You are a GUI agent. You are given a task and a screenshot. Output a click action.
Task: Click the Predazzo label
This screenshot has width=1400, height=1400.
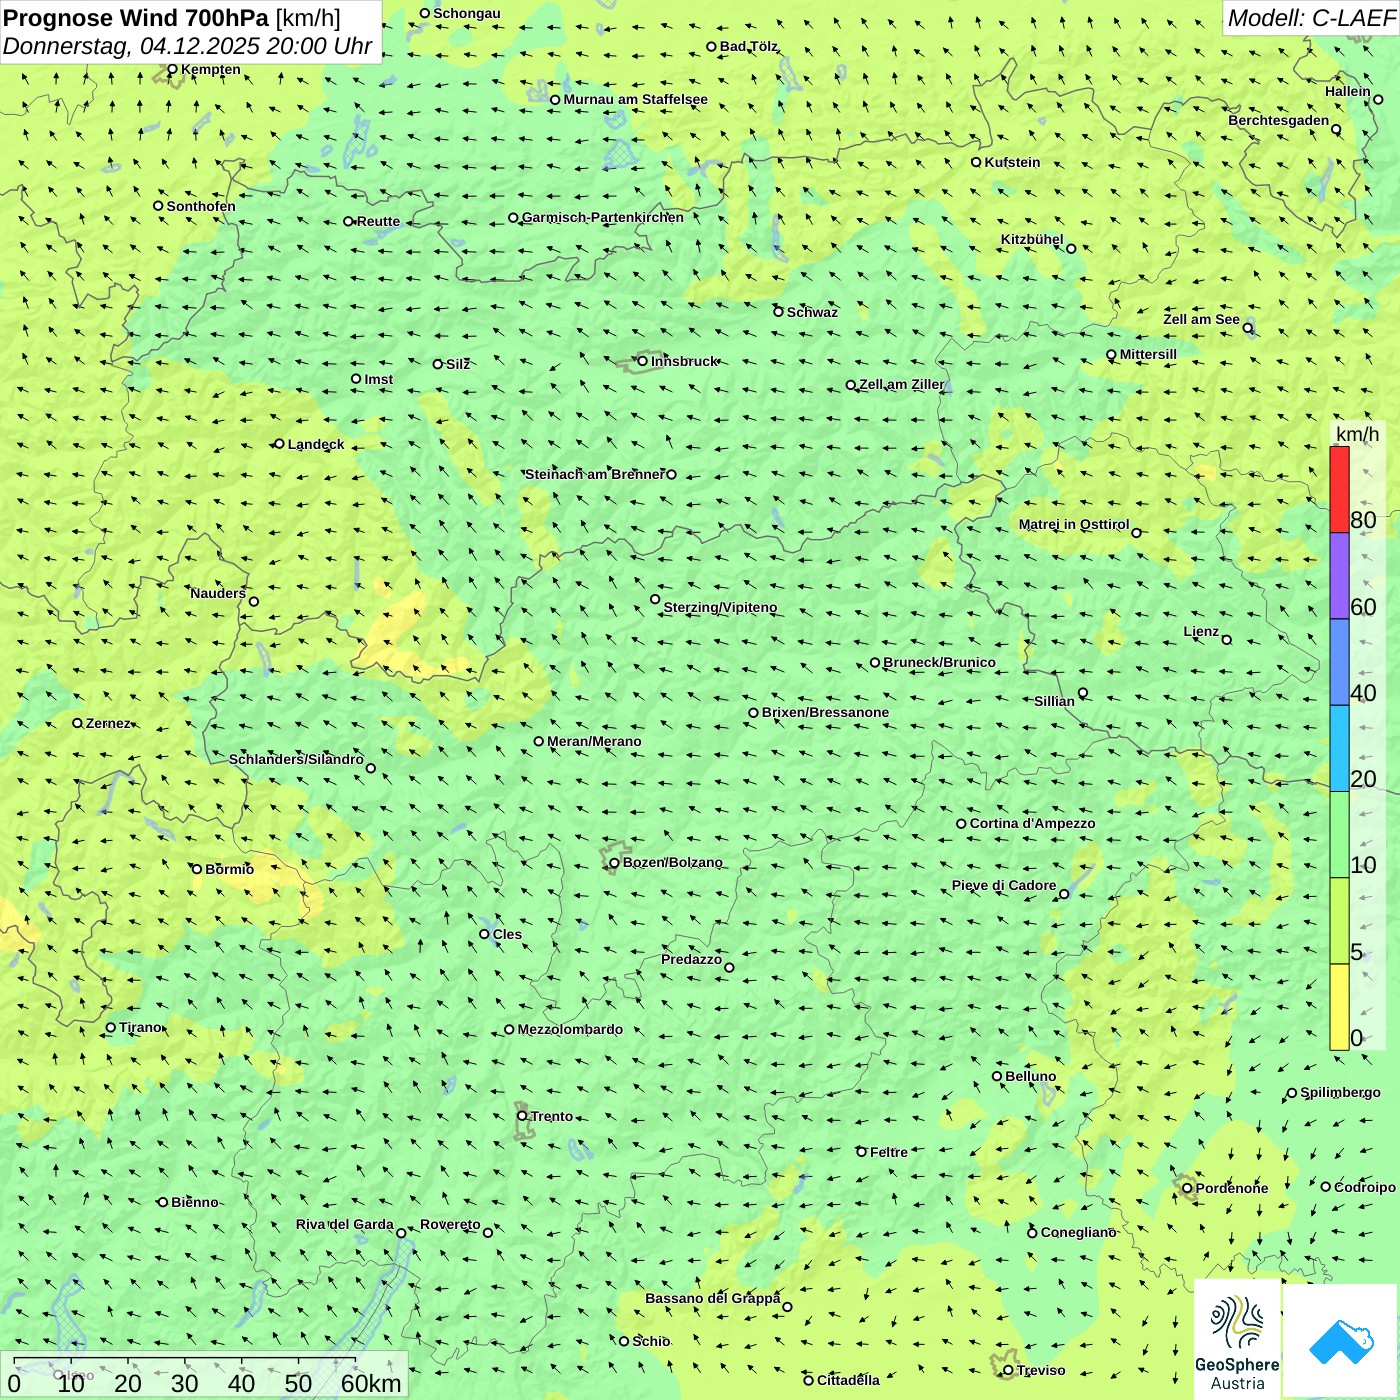691,960
